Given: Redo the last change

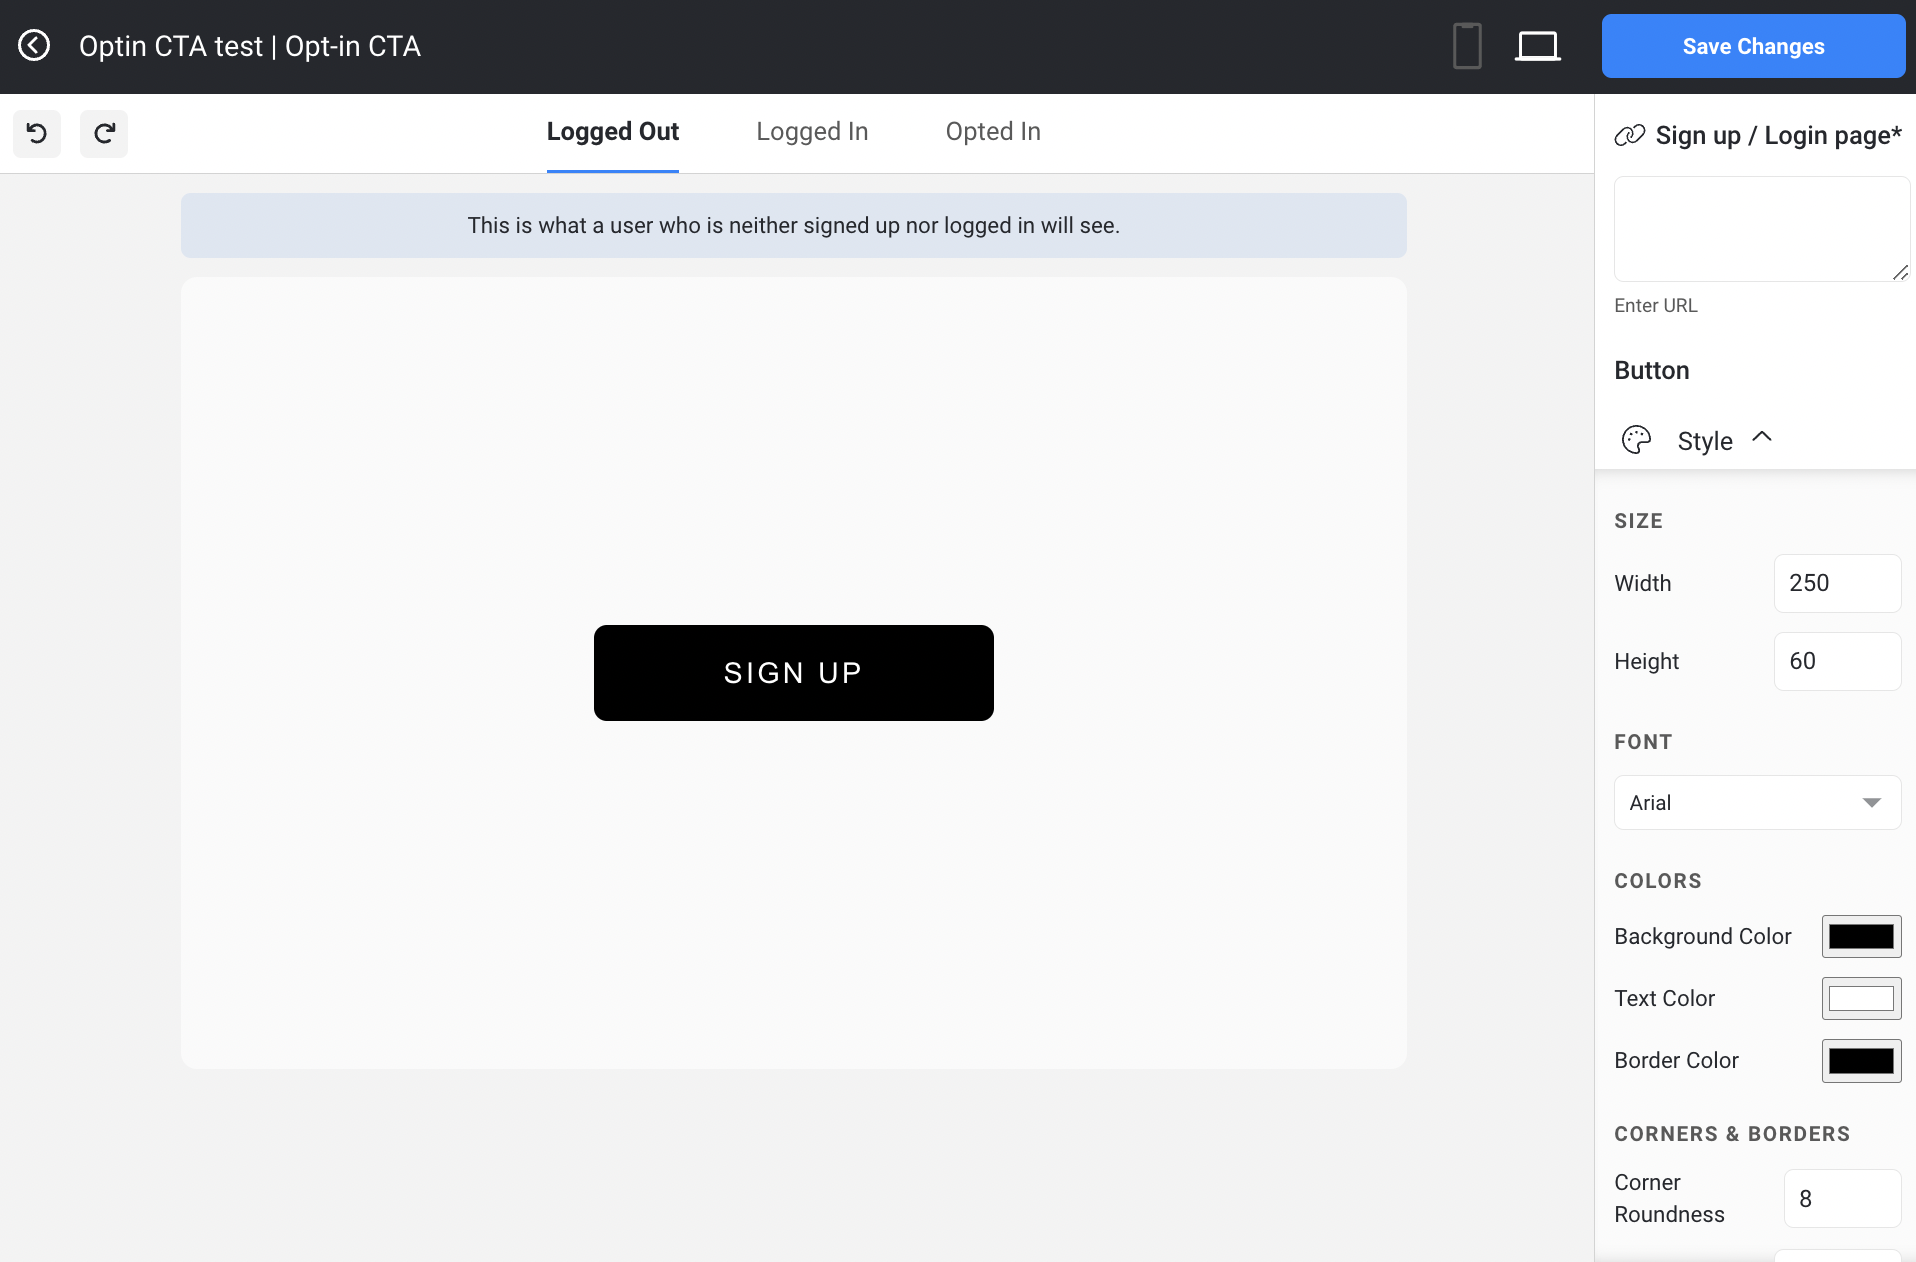Looking at the screenshot, I should (104, 133).
